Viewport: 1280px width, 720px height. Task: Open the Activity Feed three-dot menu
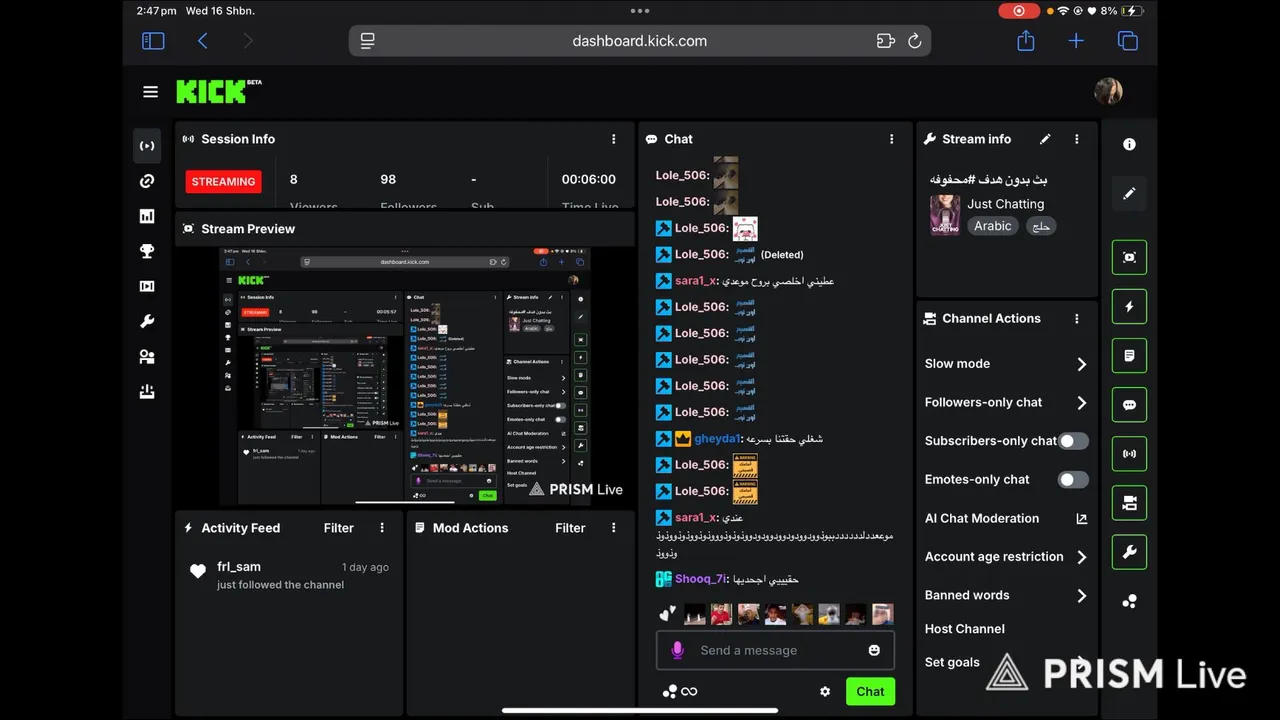click(x=382, y=528)
